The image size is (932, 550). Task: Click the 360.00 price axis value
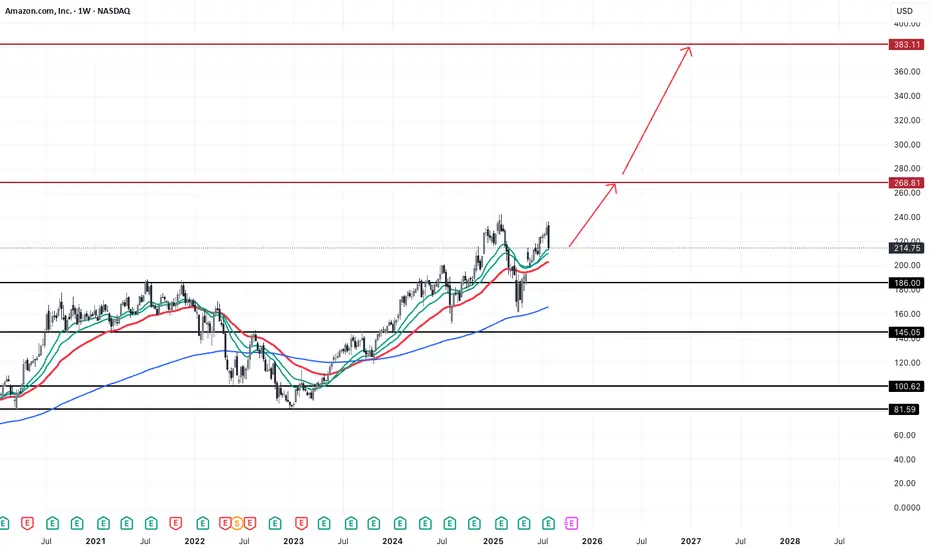tap(907, 71)
